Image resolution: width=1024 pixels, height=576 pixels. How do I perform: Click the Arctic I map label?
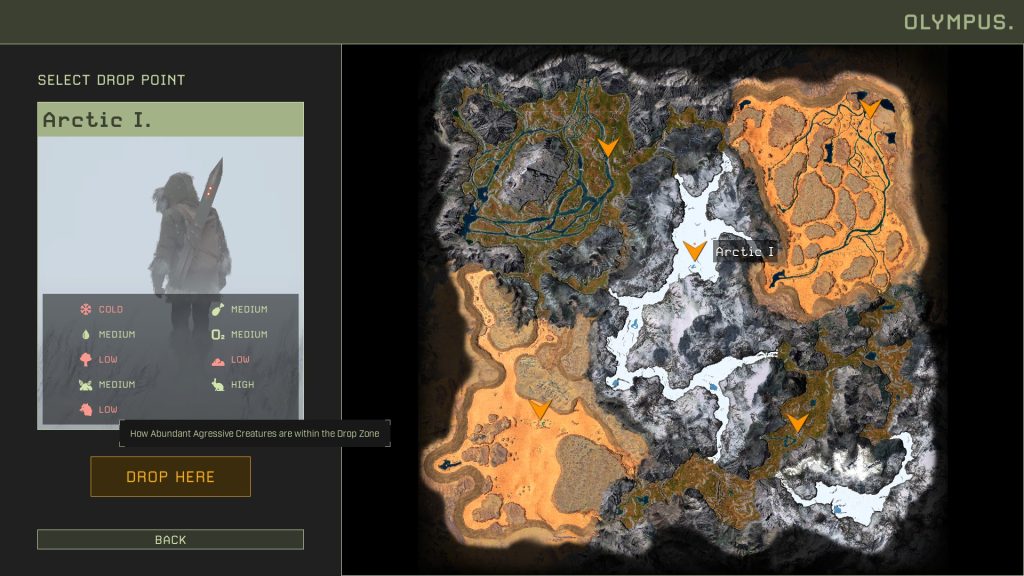pyautogui.click(x=744, y=251)
